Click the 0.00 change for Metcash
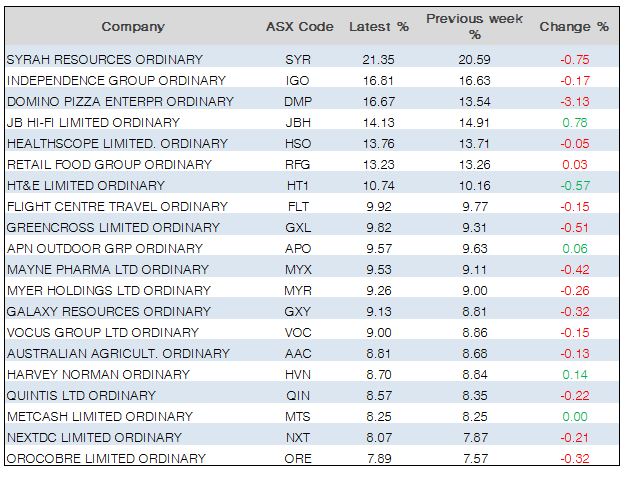The height and width of the screenshot is (477, 632). coord(574,416)
